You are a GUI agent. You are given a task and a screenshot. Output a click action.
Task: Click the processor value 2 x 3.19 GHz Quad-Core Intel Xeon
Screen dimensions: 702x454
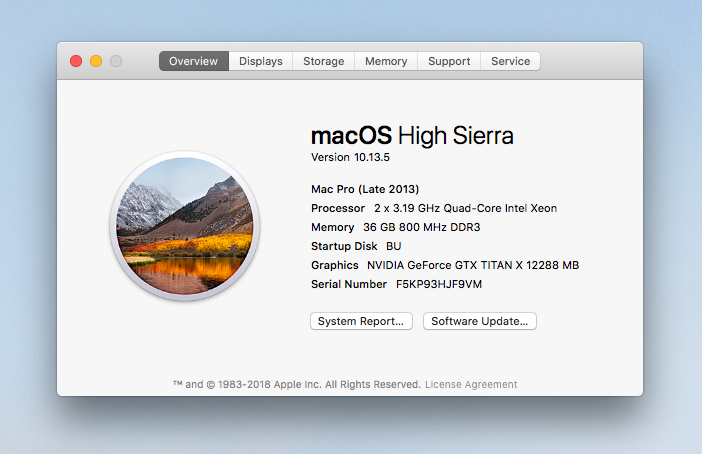click(x=466, y=208)
